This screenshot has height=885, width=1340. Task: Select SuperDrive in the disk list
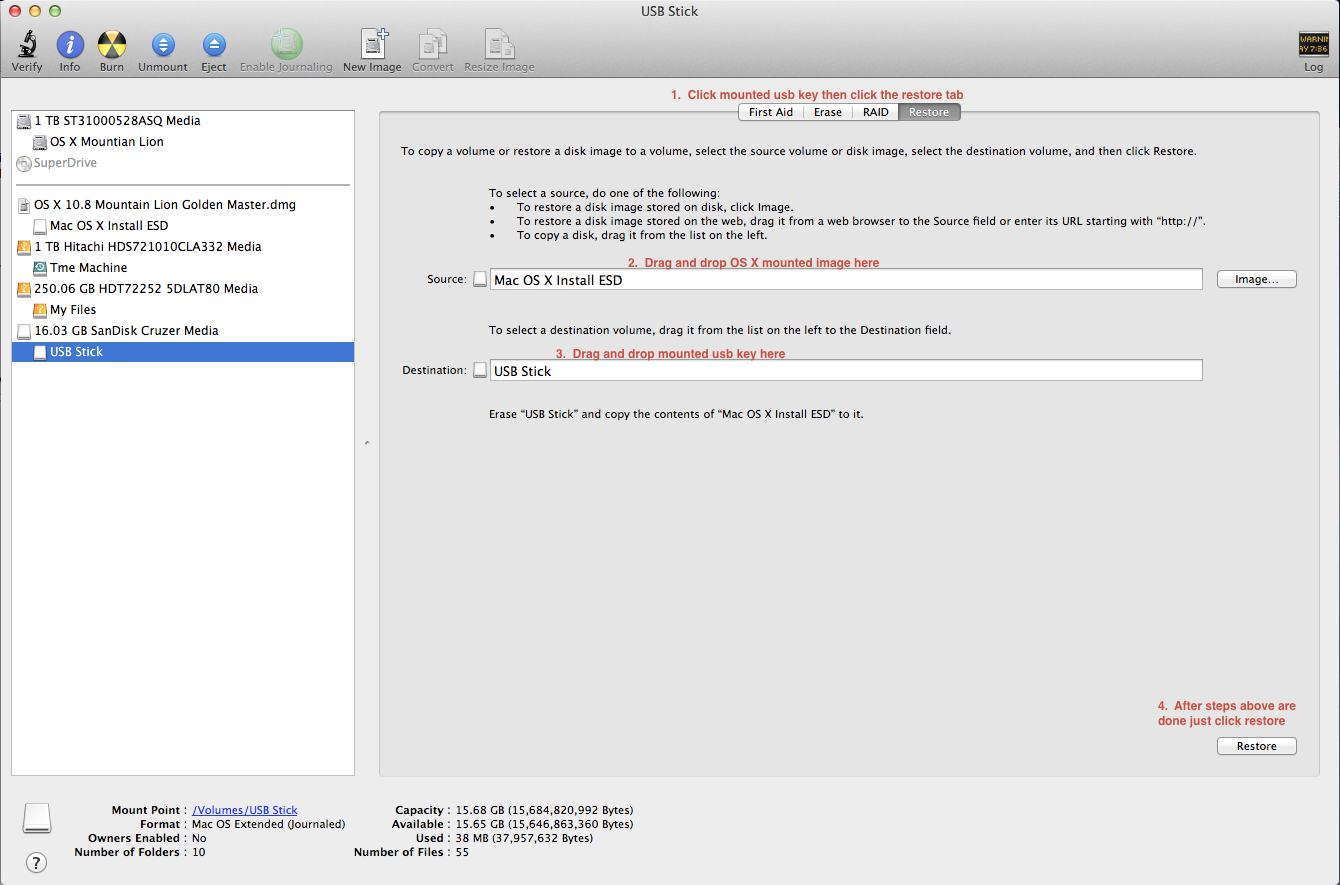pos(183,163)
